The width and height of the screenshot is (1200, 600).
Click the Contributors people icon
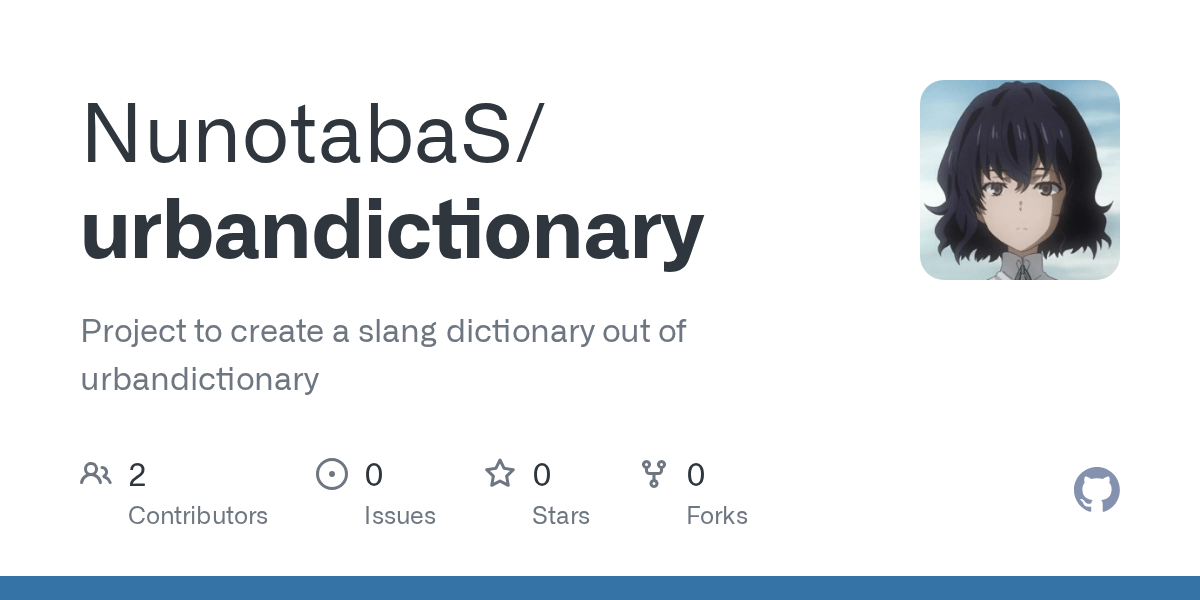pos(96,474)
